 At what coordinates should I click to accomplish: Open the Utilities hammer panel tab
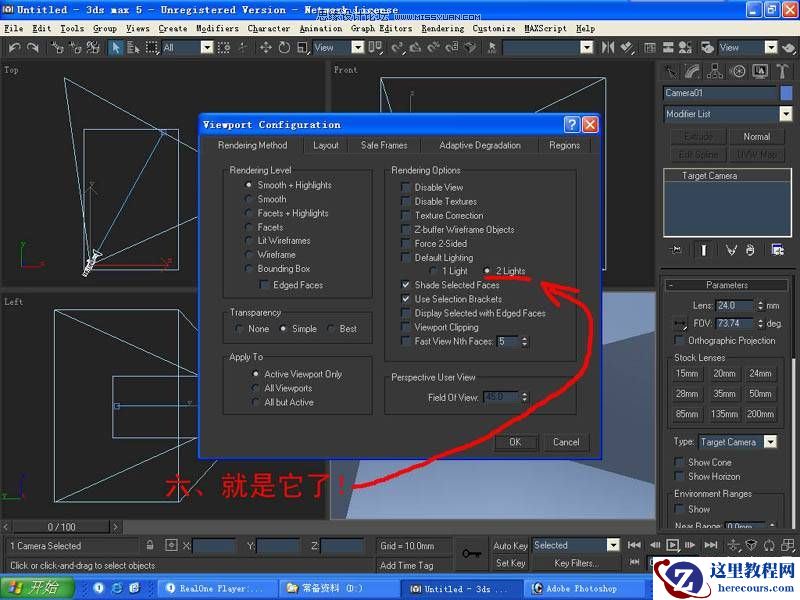tap(782, 71)
